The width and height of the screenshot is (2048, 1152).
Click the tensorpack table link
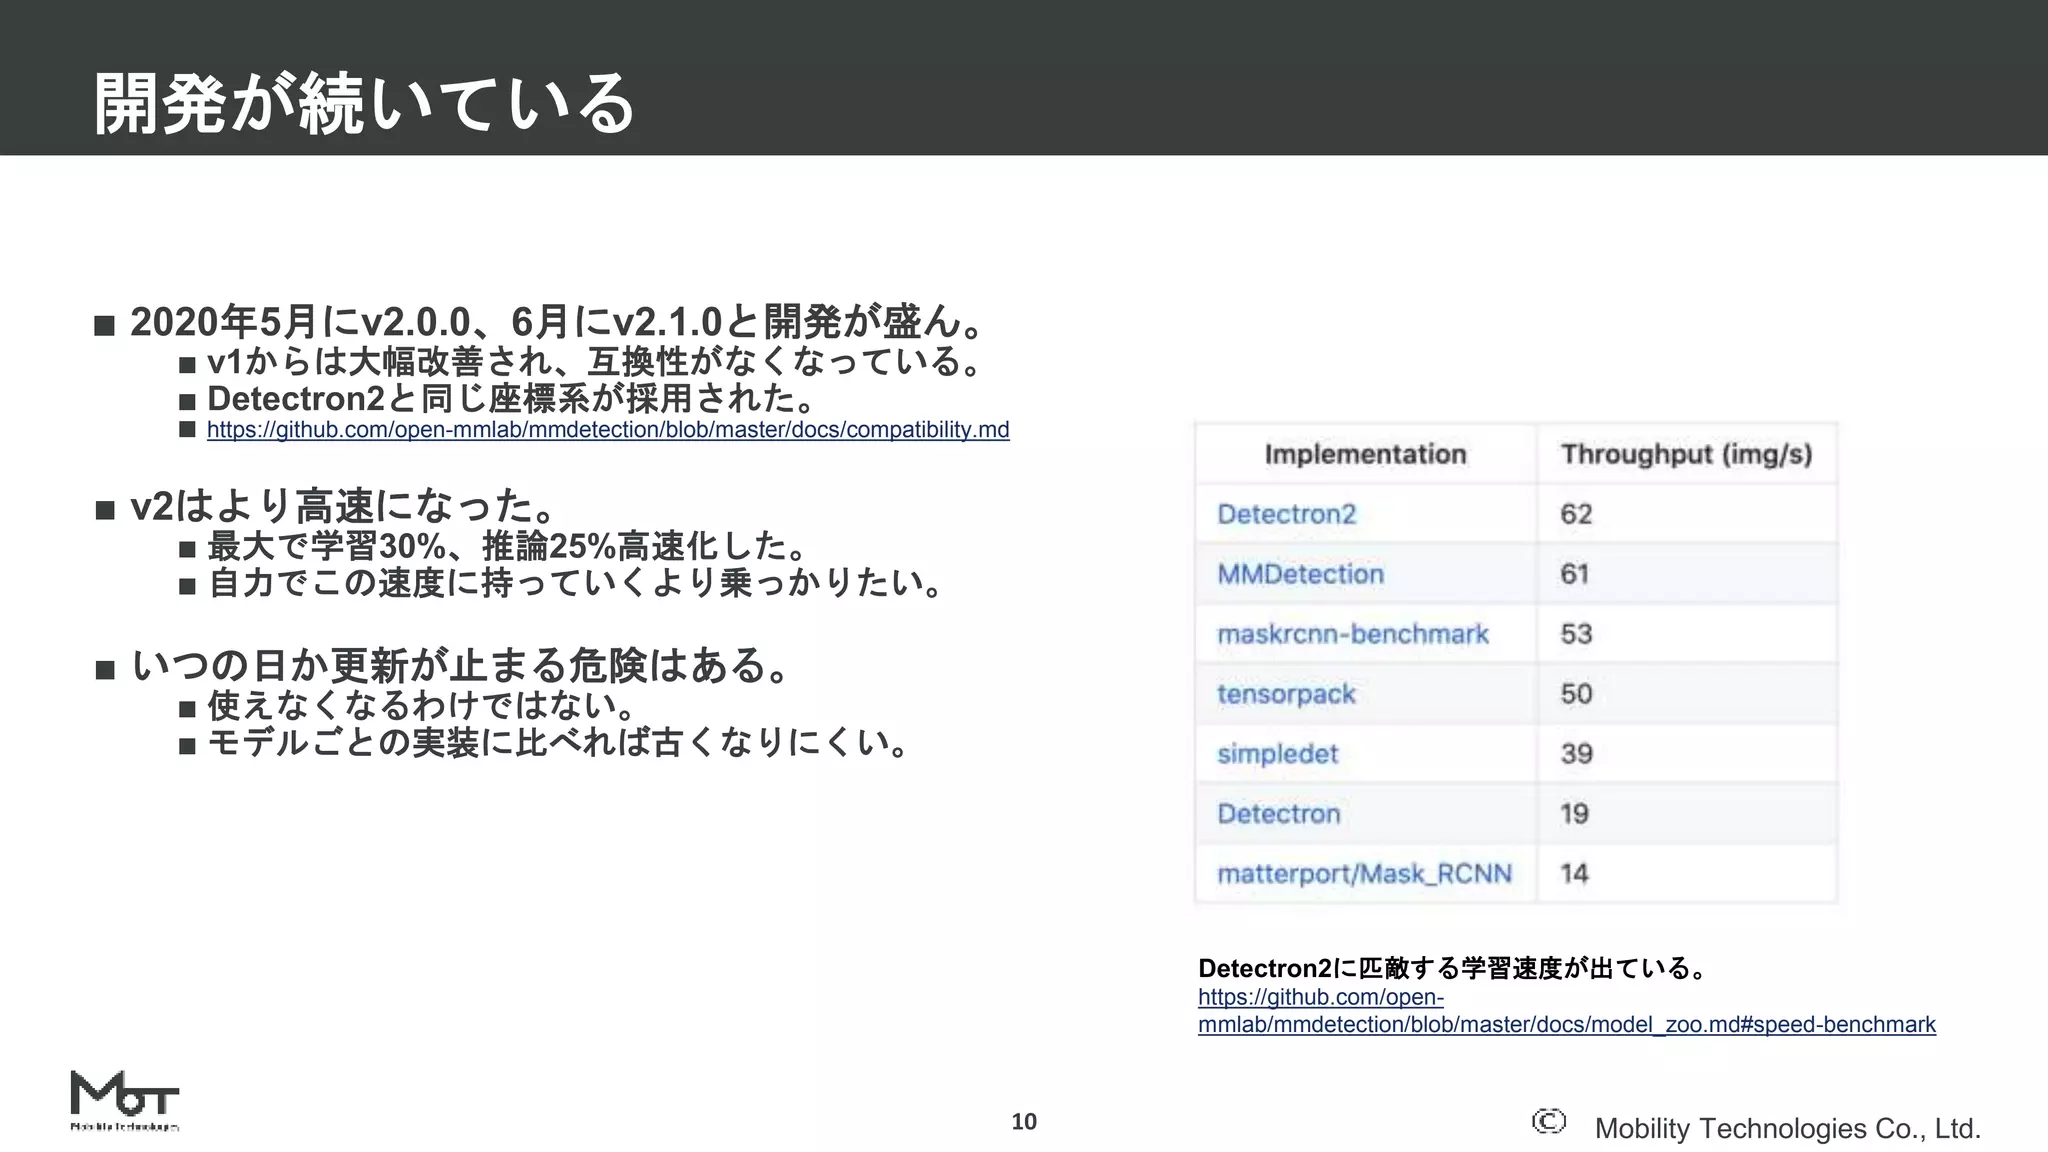[1286, 694]
